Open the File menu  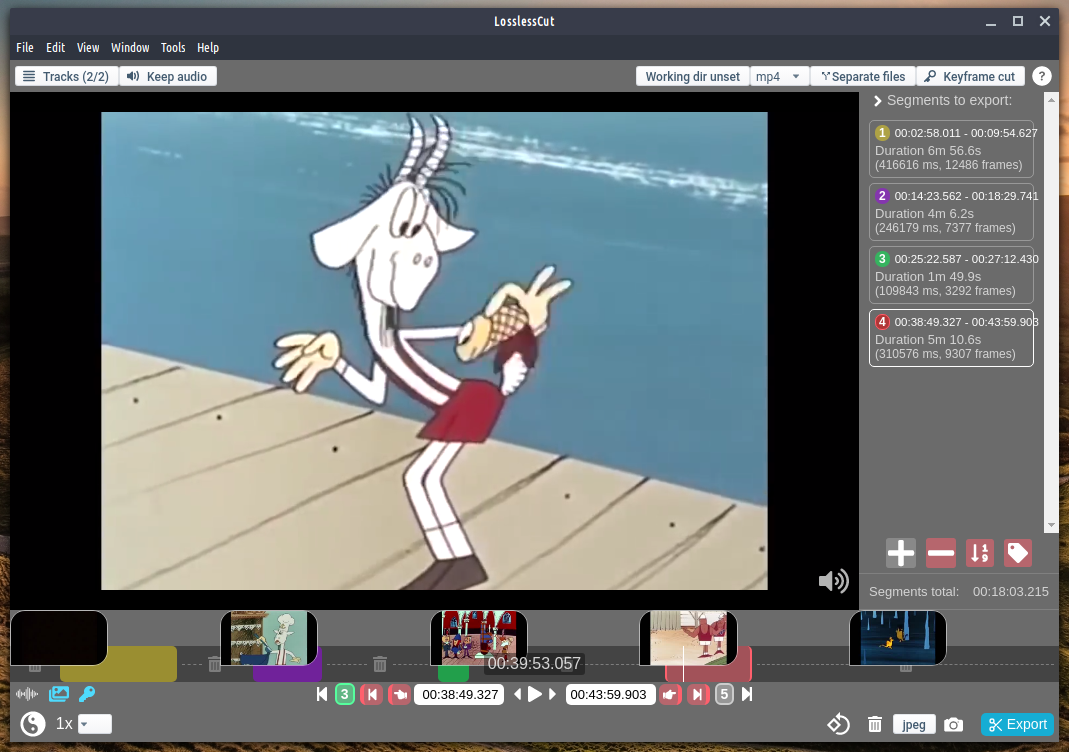(x=25, y=48)
